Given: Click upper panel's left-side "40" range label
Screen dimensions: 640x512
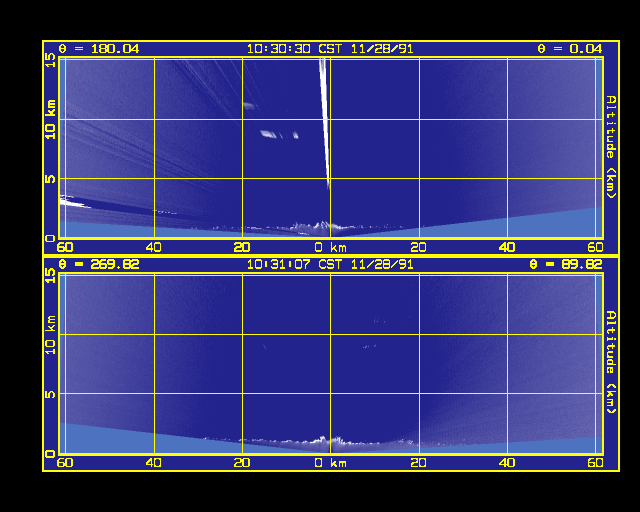Looking at the screenshot, I should click(154, 247).
